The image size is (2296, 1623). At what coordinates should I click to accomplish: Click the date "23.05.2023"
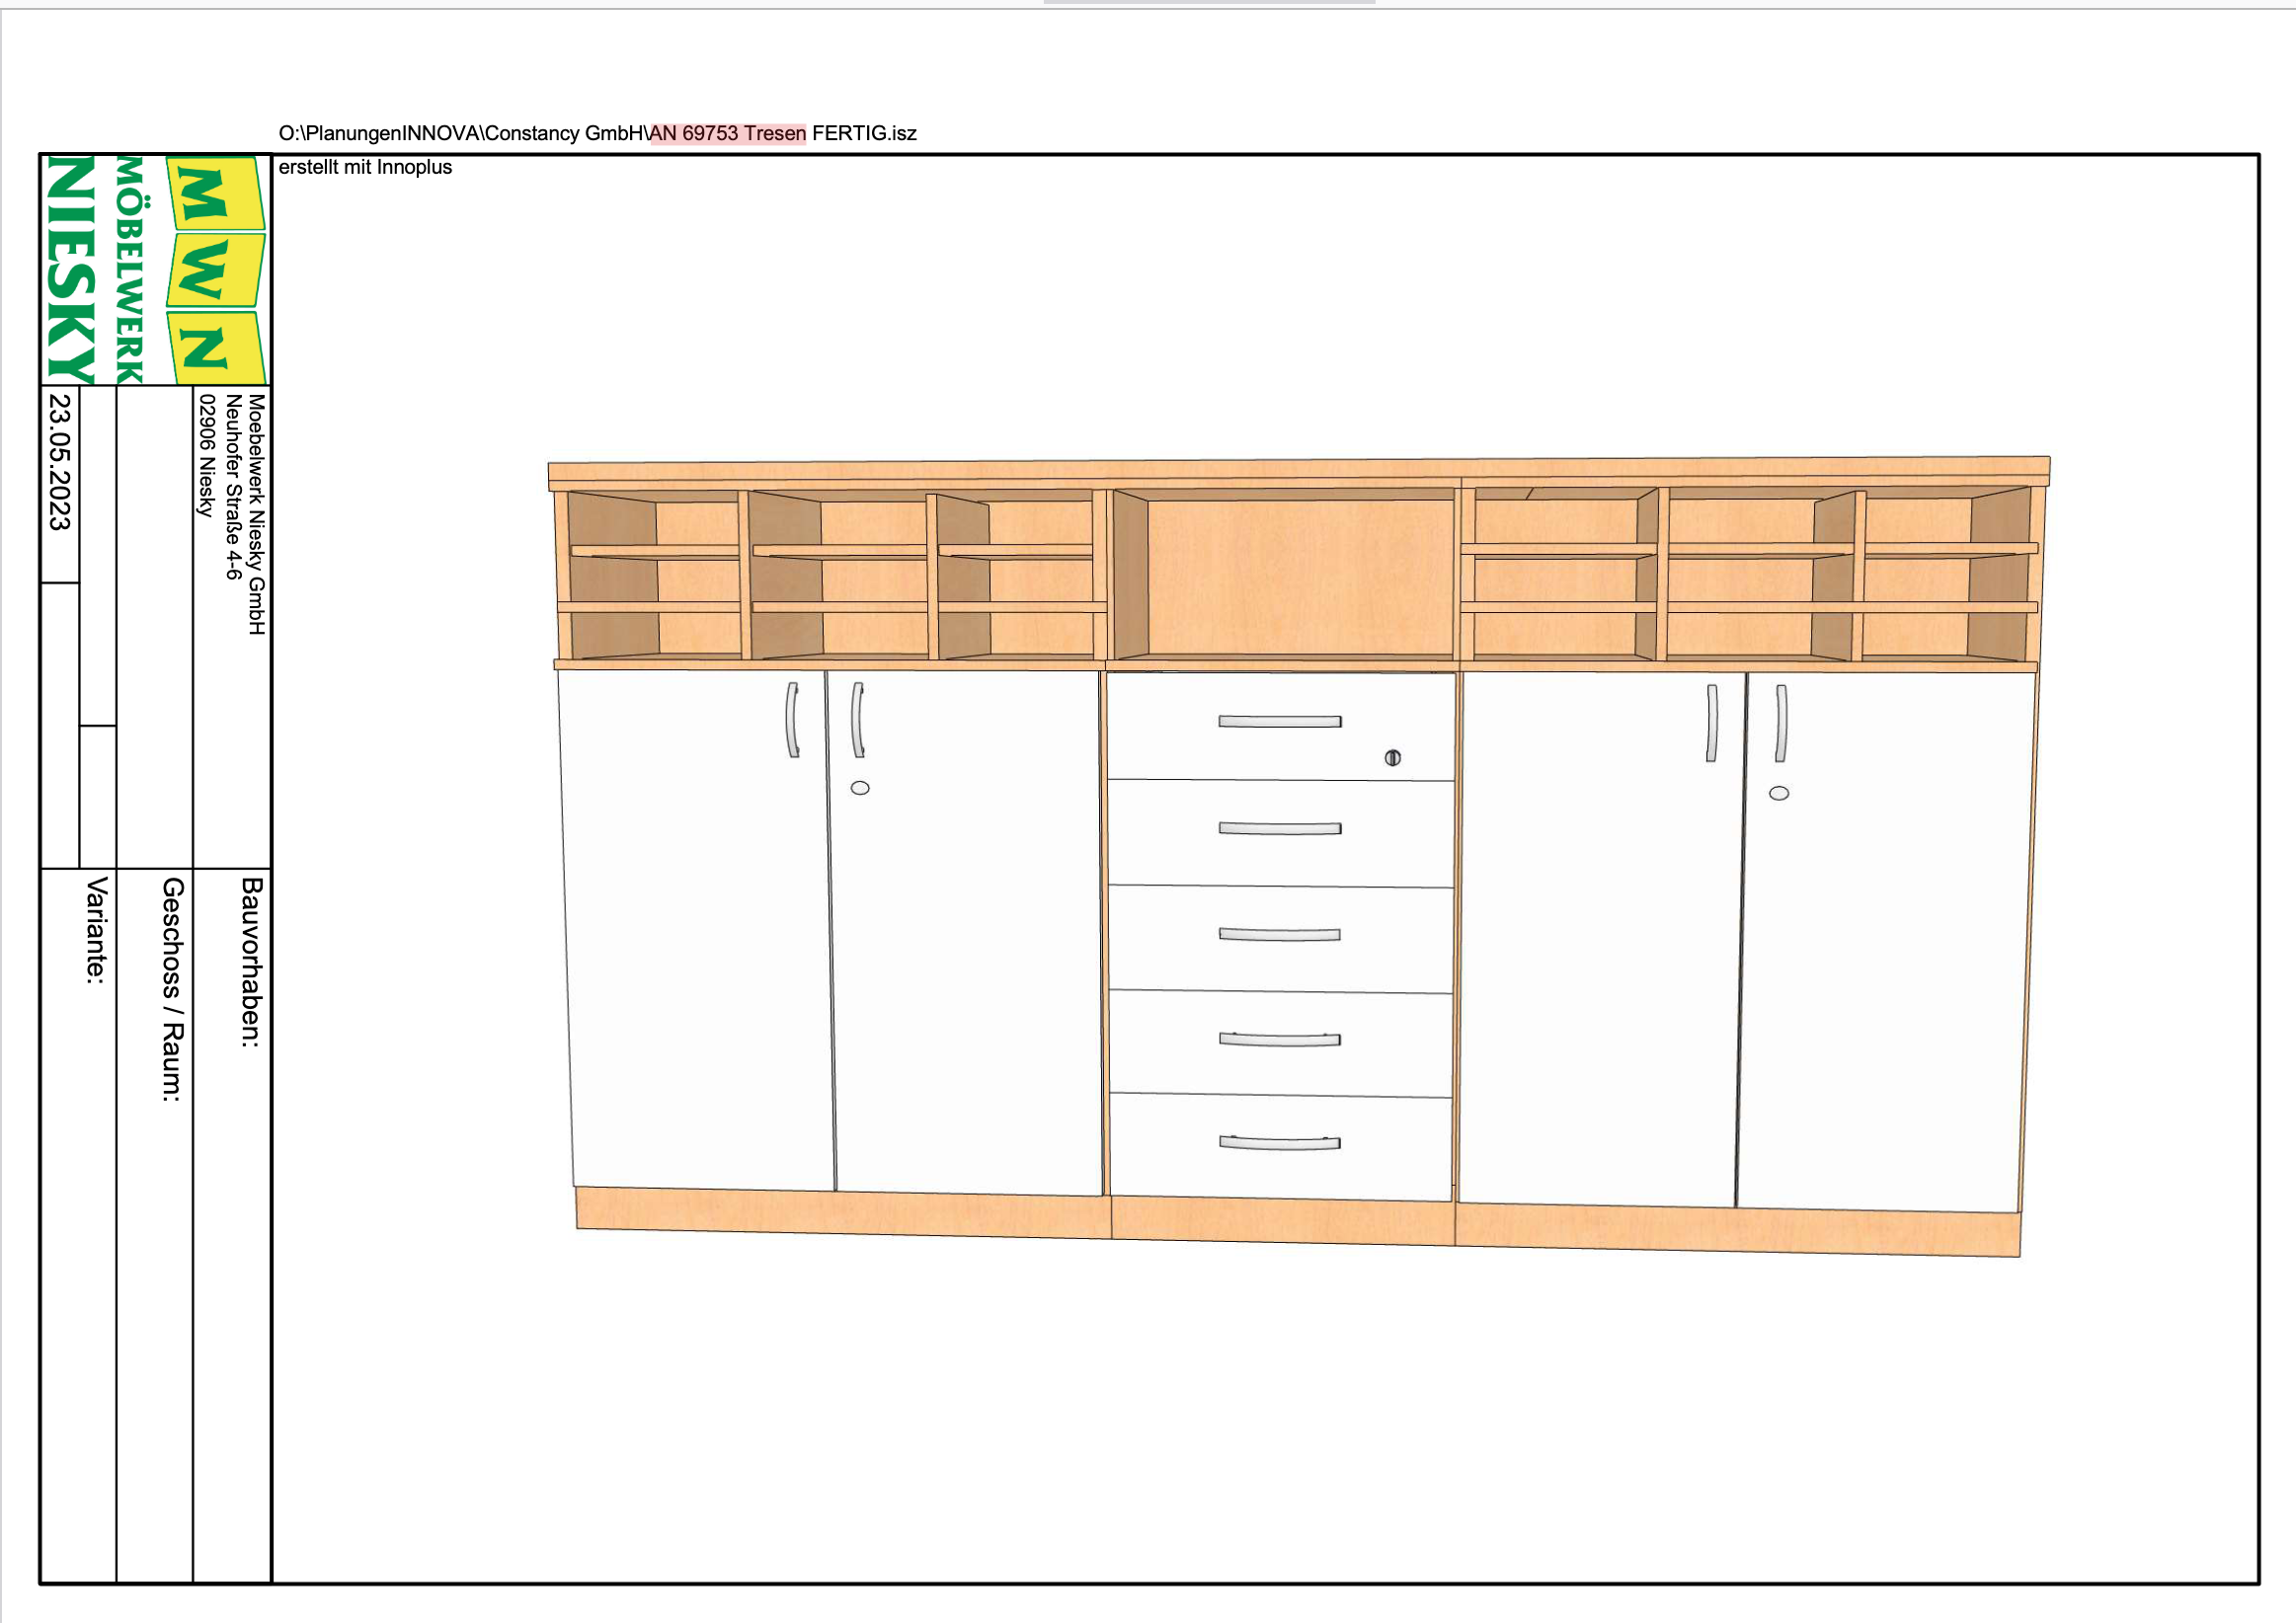pyautogui.click(x=60, y=462)
